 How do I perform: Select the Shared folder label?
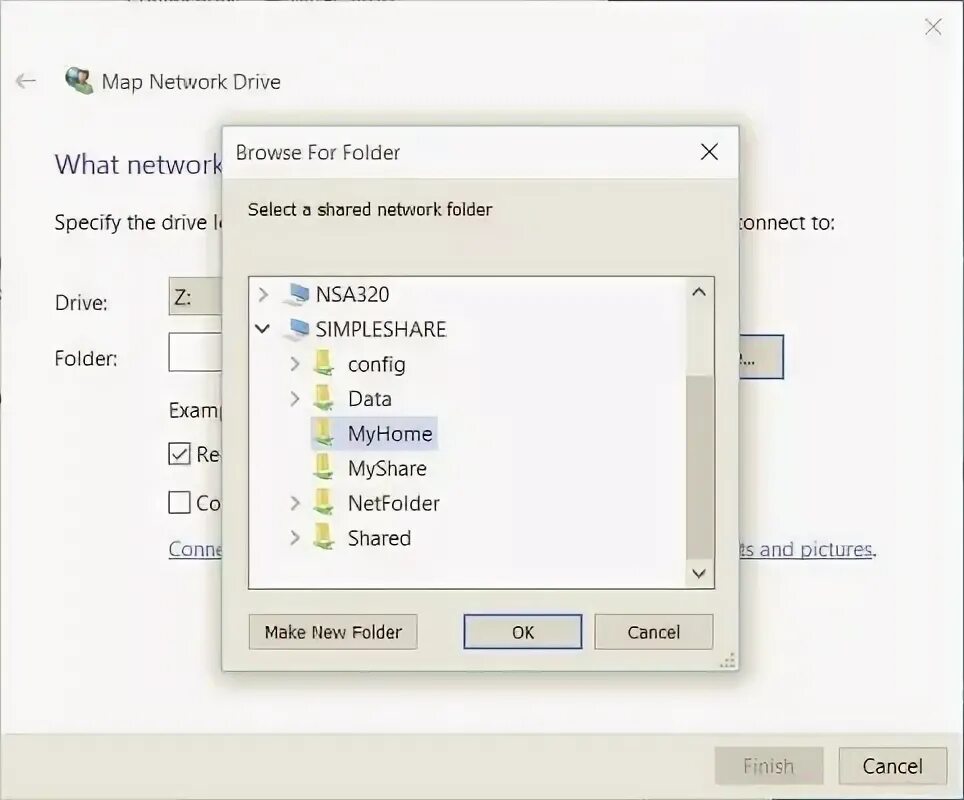379,538
